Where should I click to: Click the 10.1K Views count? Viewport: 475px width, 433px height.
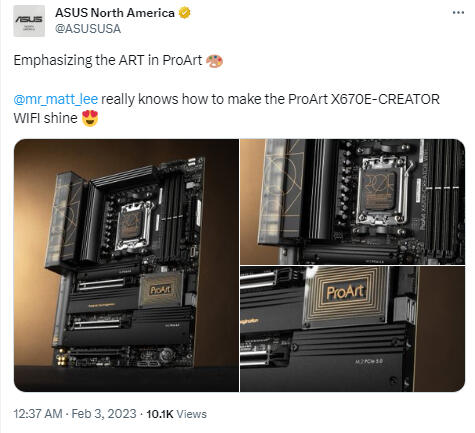[x=176, y=414]
